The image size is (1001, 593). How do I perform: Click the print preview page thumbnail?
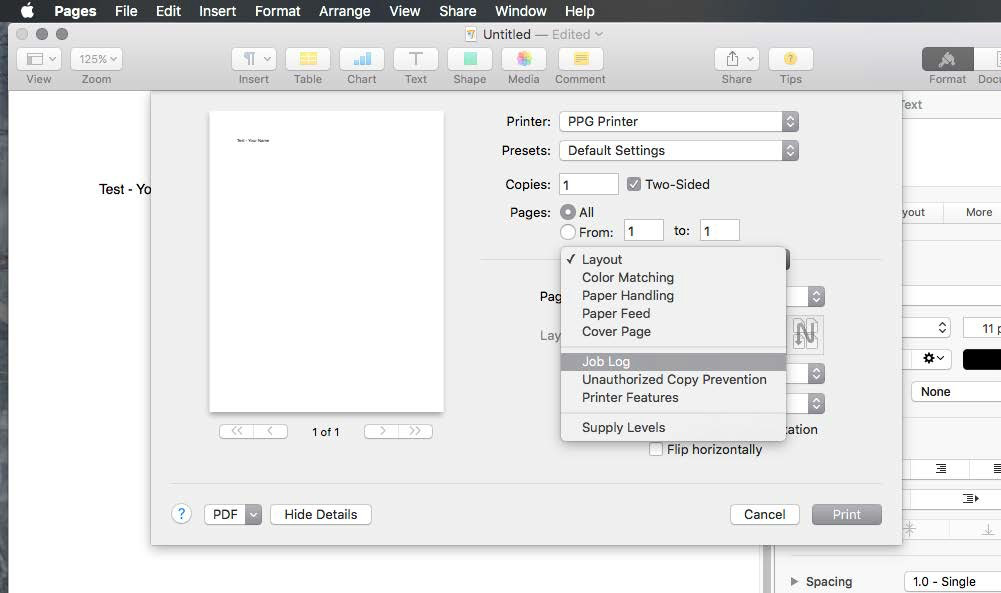(x=326, y=262)
